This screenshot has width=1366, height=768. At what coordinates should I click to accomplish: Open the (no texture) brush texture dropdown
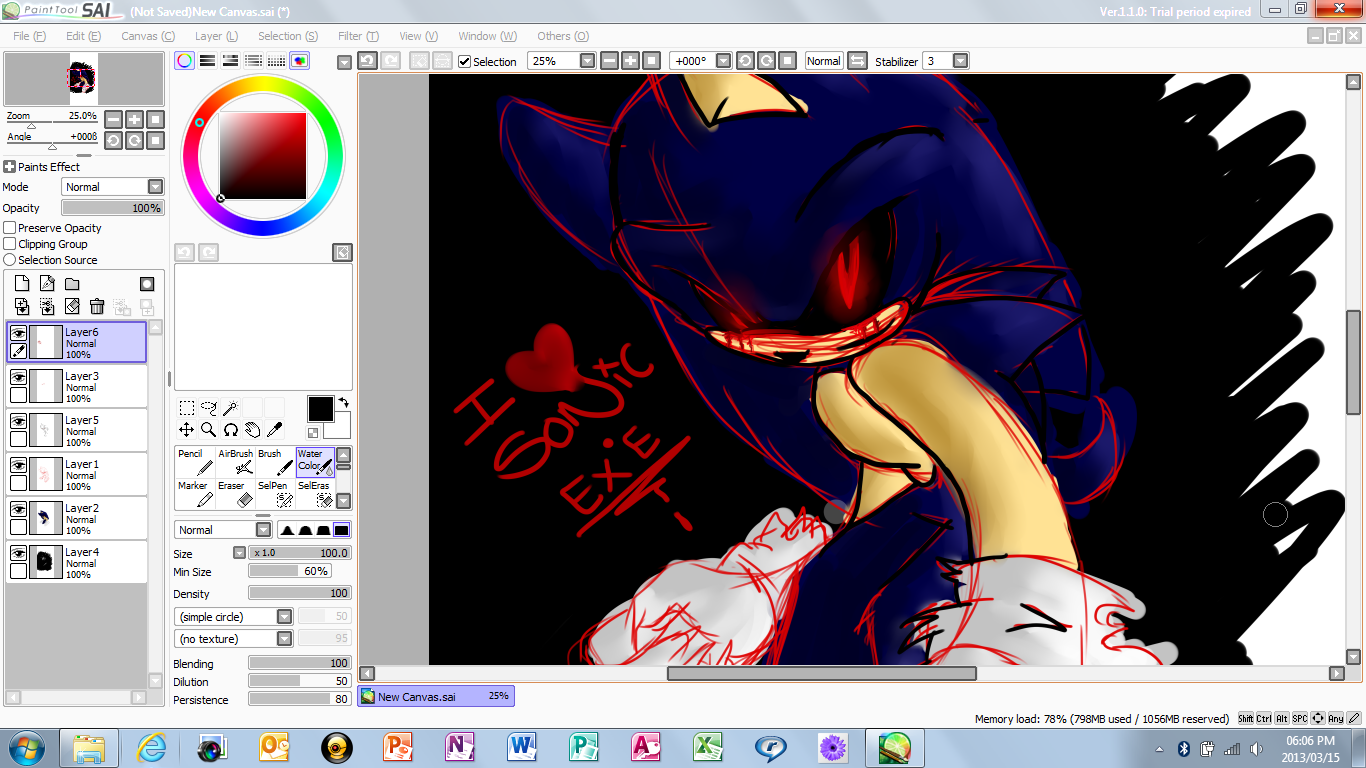point(284,639)
